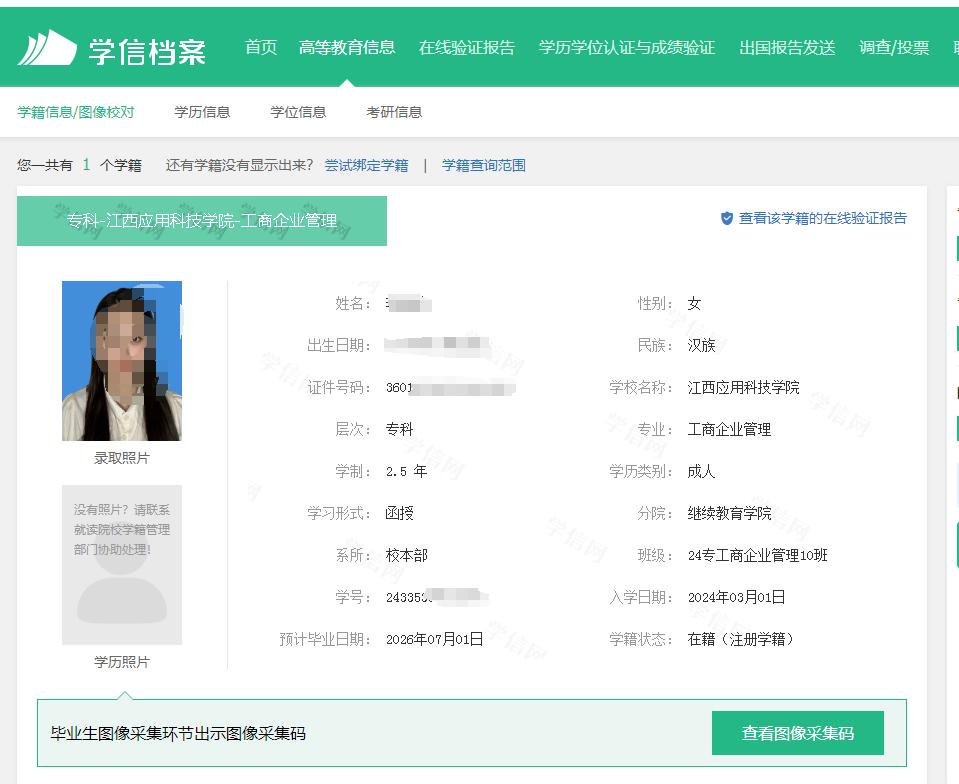
Task: Open 在线验证报告 navigation item
Action: pyautogui.click(x=466, y=47)
